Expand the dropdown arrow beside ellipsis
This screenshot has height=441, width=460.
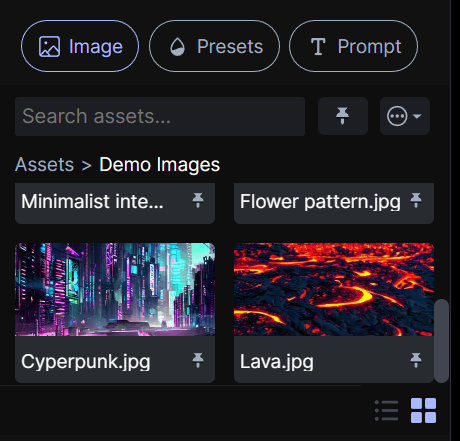click(417, 116)
